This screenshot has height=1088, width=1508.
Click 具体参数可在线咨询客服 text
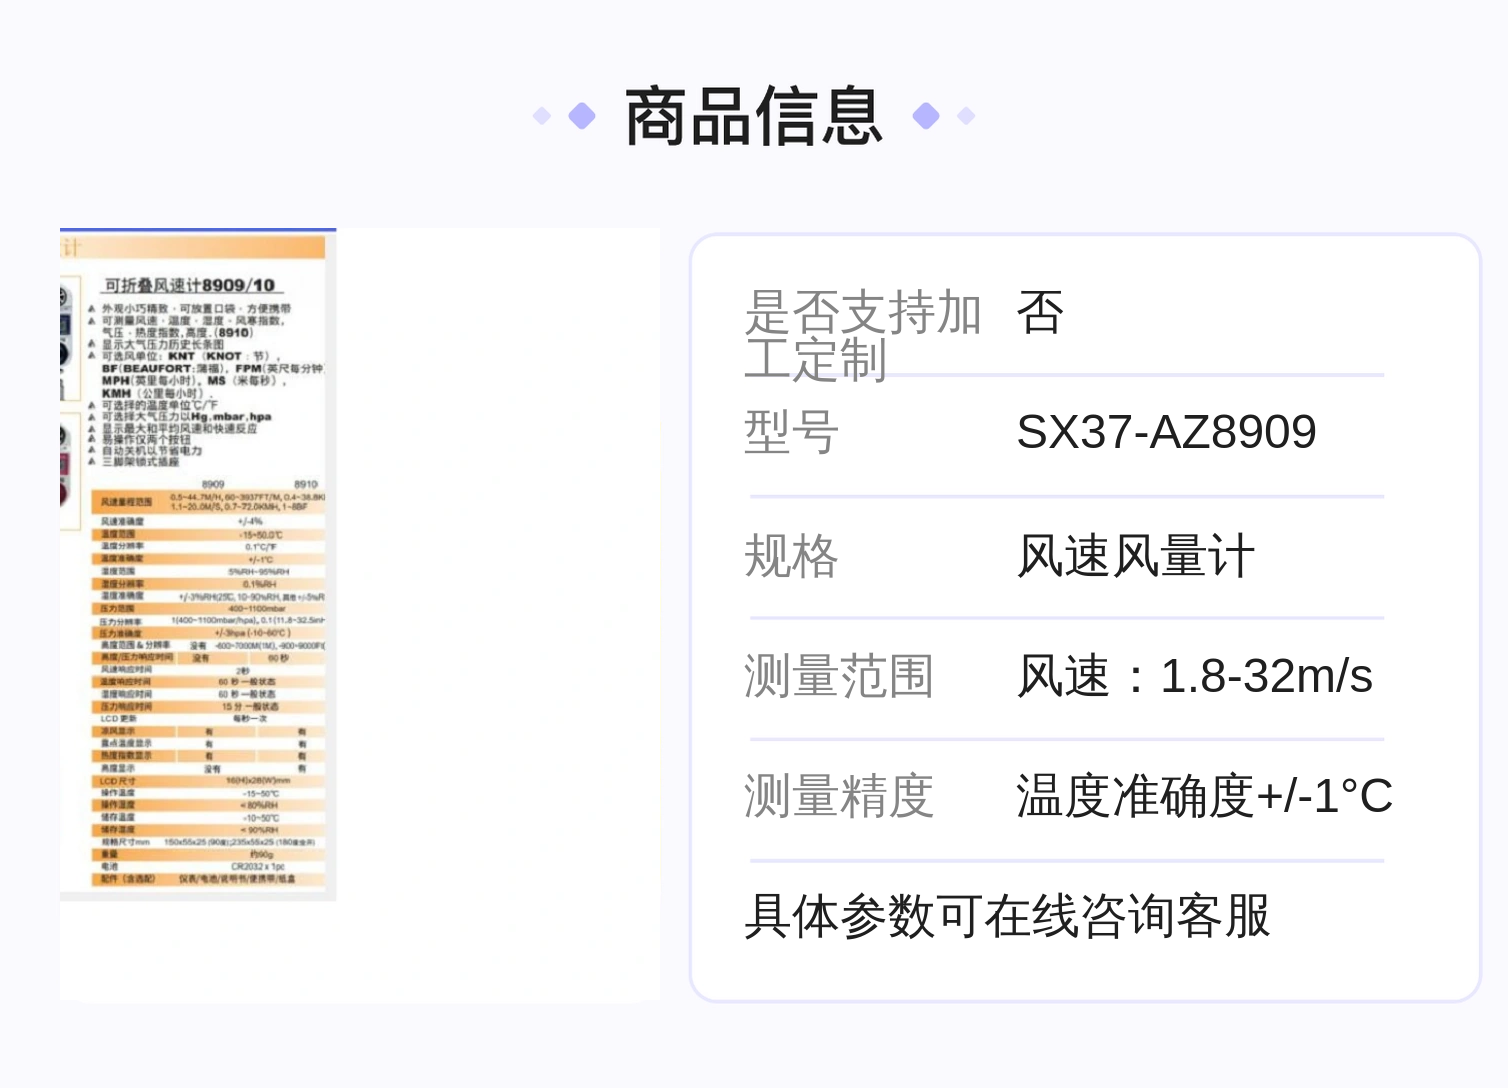point(1007,916)
